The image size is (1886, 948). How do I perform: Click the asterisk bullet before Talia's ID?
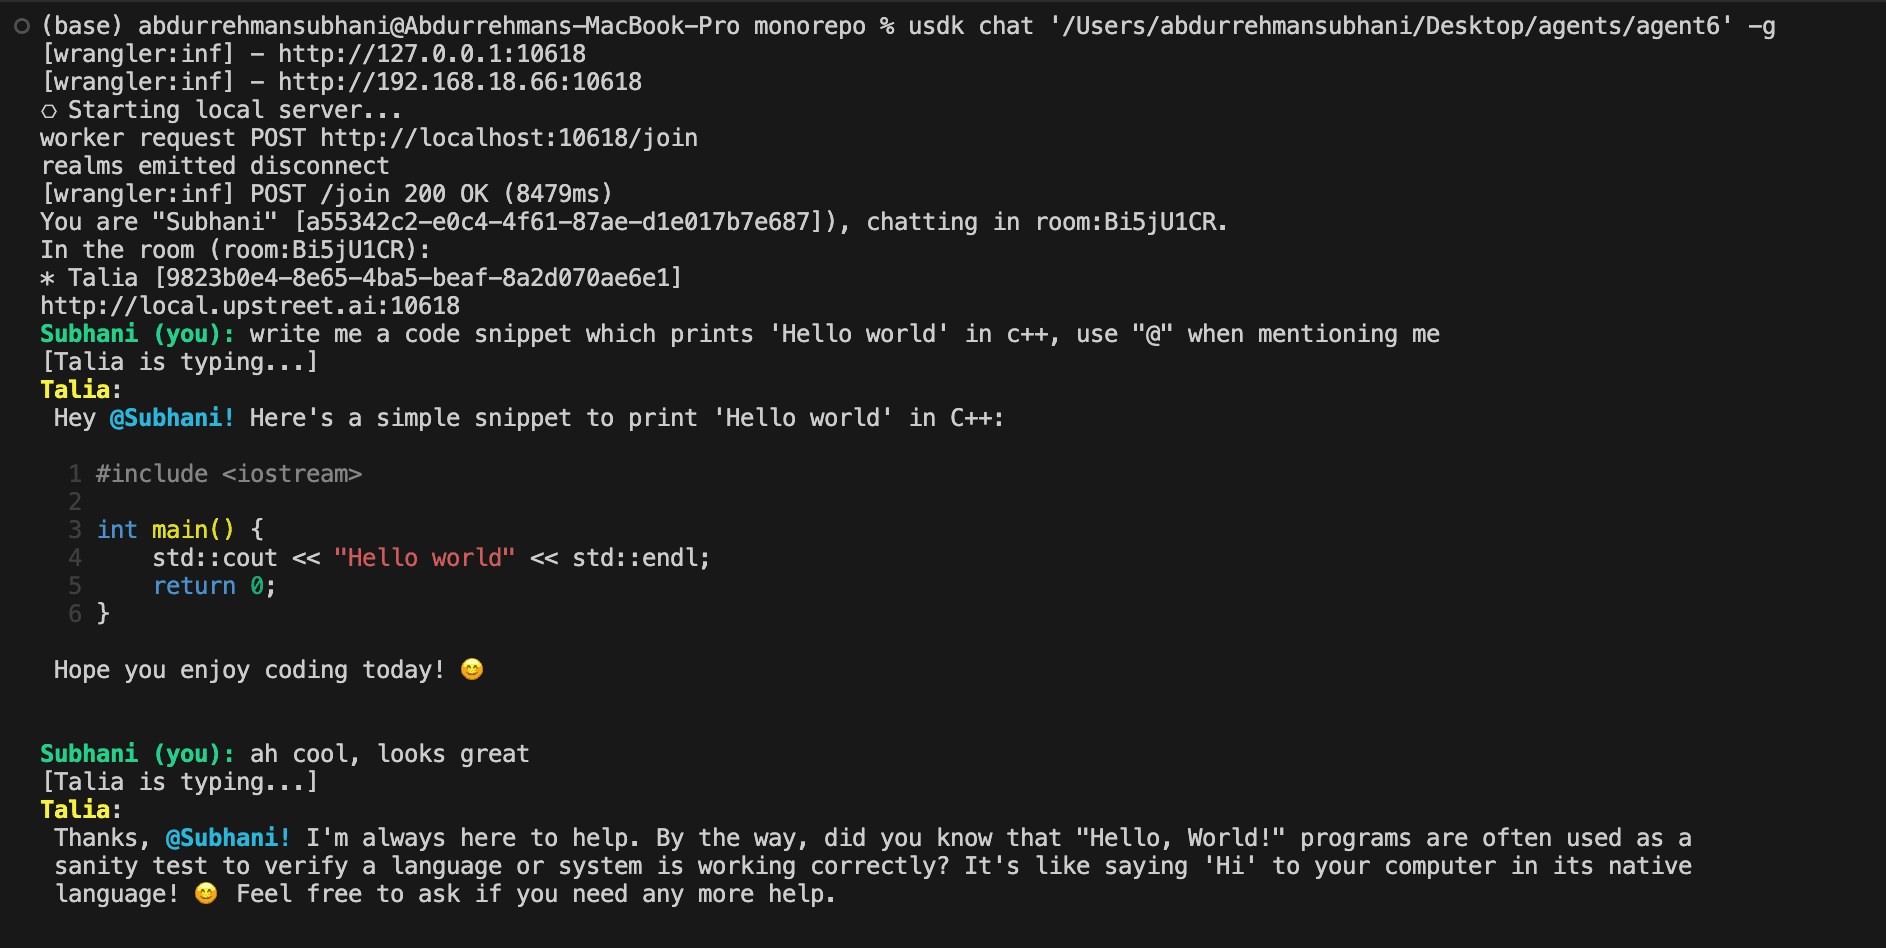coord(47,278)
